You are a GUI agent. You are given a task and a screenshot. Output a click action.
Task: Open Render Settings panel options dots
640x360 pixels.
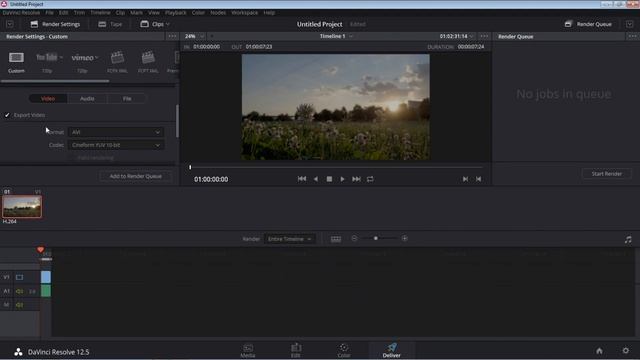(172, 36)
